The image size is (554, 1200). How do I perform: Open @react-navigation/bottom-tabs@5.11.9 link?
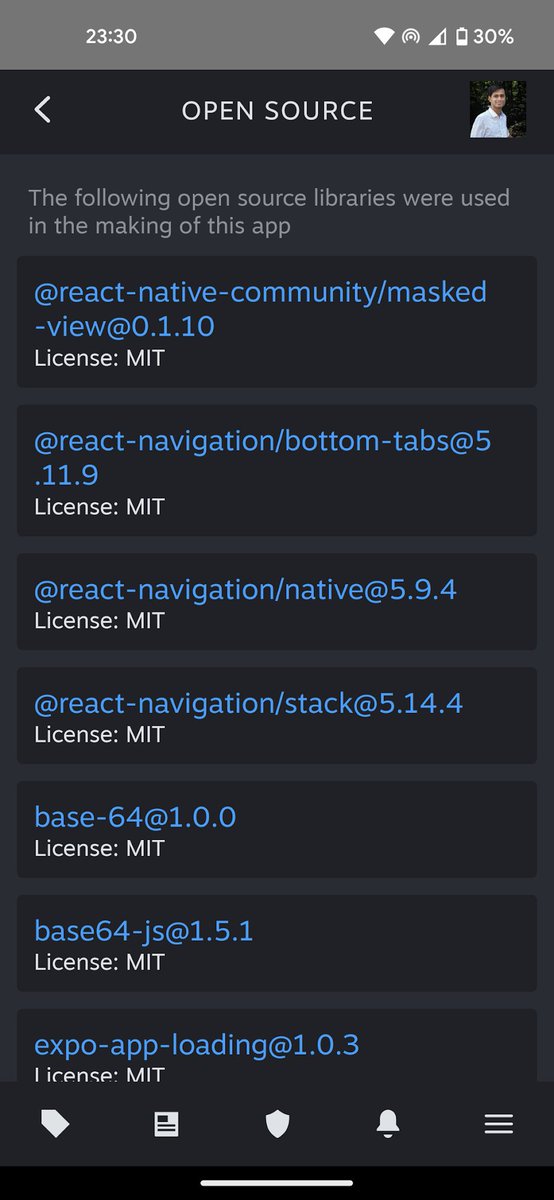[263, 457]
